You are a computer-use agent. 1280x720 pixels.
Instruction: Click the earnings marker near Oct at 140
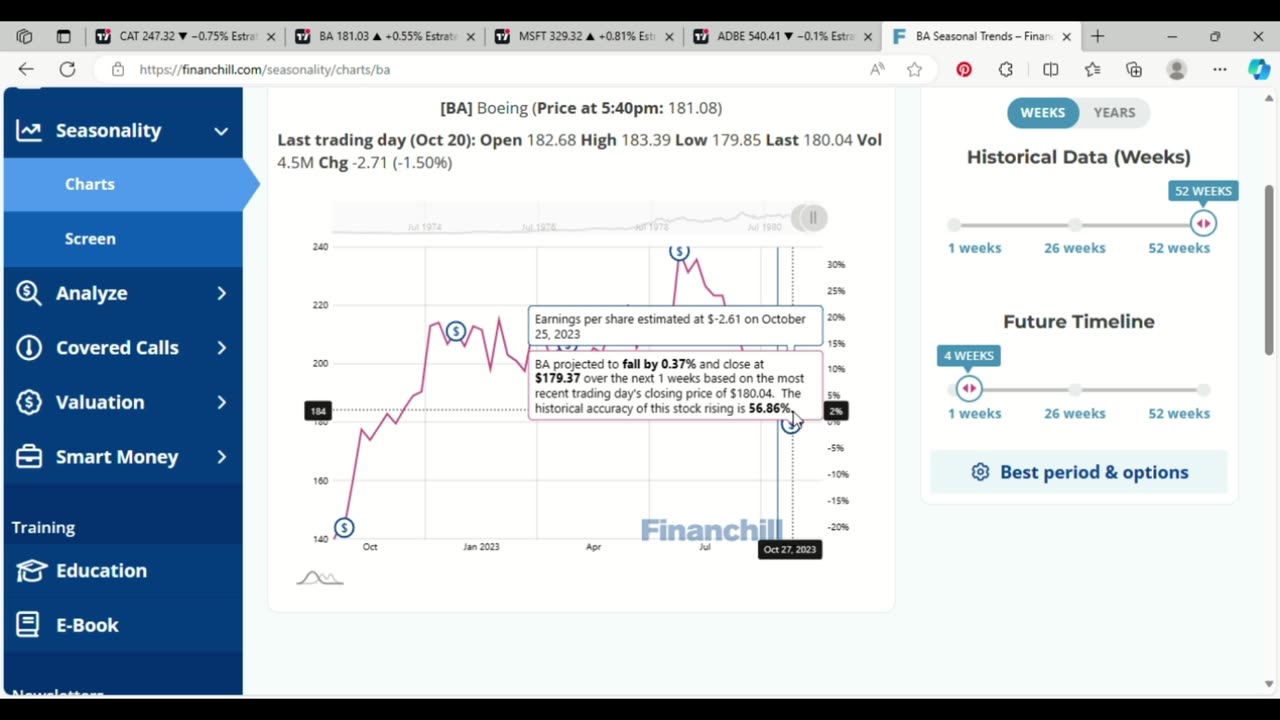coord(344,527)
